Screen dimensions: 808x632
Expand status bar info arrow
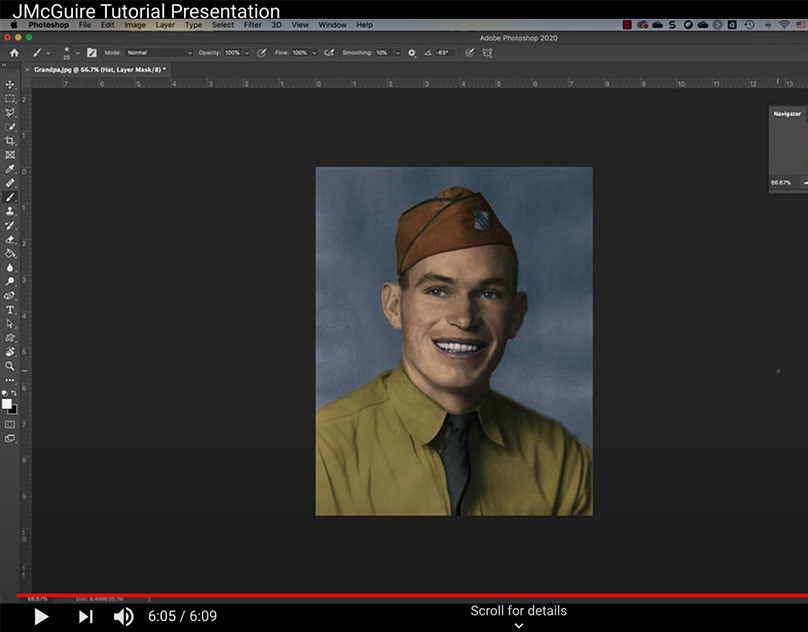click(149, 599)
